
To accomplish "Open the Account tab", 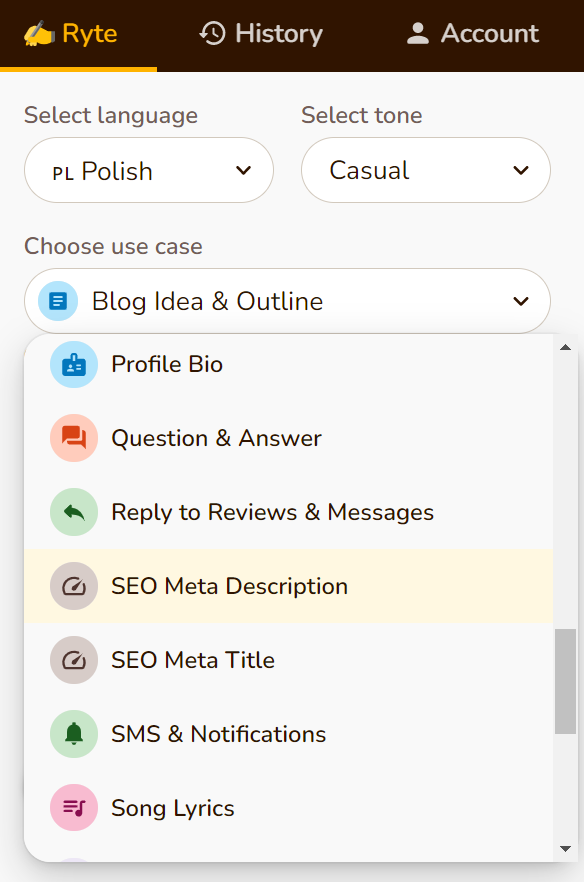I will (x=473, y=34).
